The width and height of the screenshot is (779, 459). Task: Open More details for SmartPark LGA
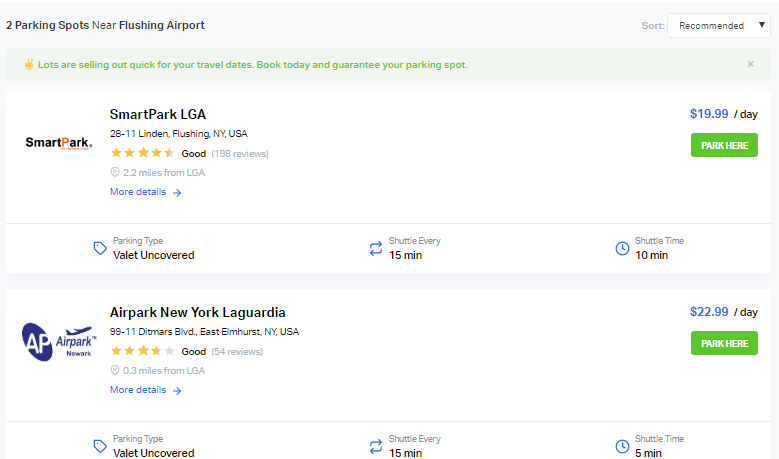[x=146, y=192]
